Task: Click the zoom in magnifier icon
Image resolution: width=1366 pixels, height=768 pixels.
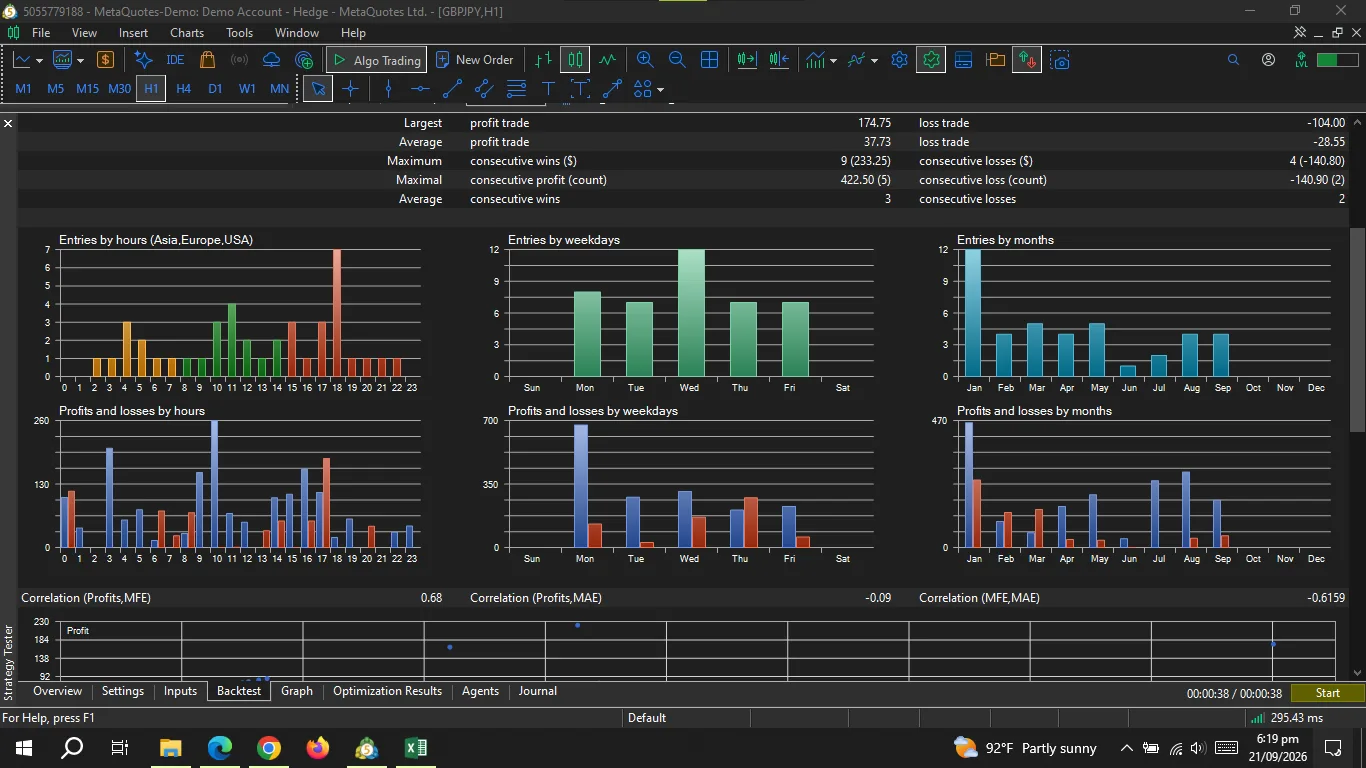Action: [645, 60]
